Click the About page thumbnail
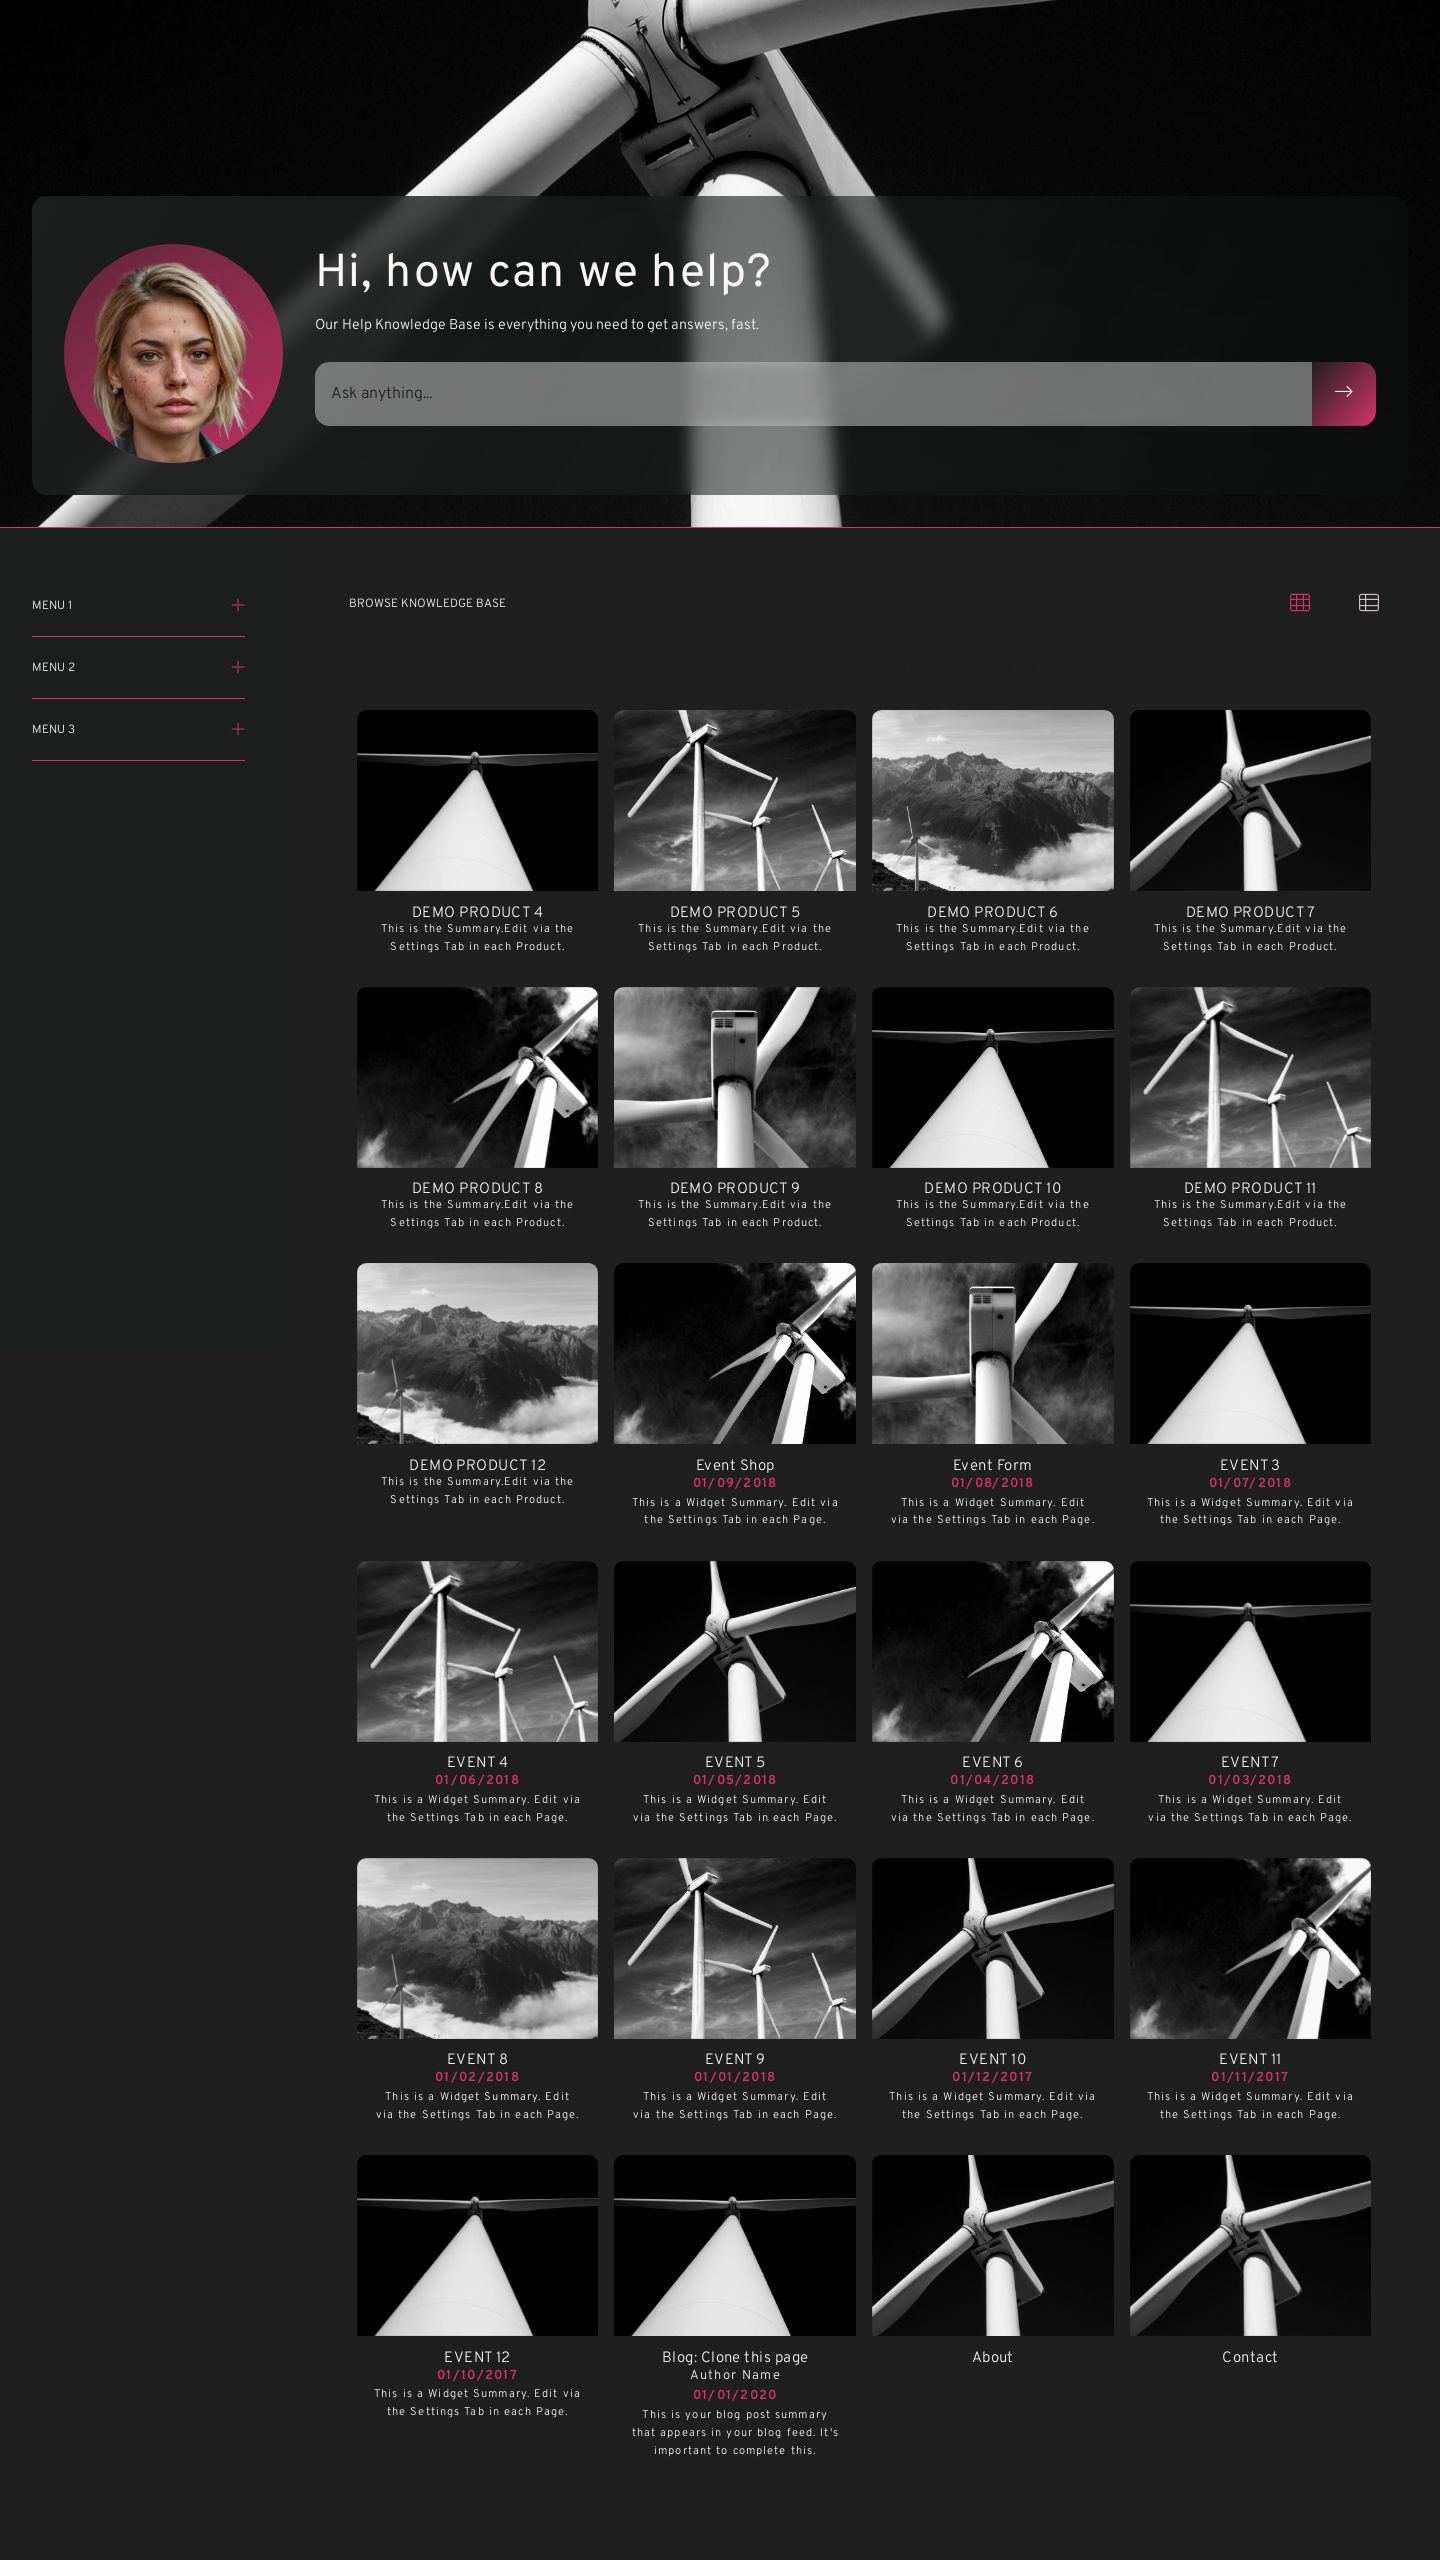 pyautogui.click(x=992, y=2245)
